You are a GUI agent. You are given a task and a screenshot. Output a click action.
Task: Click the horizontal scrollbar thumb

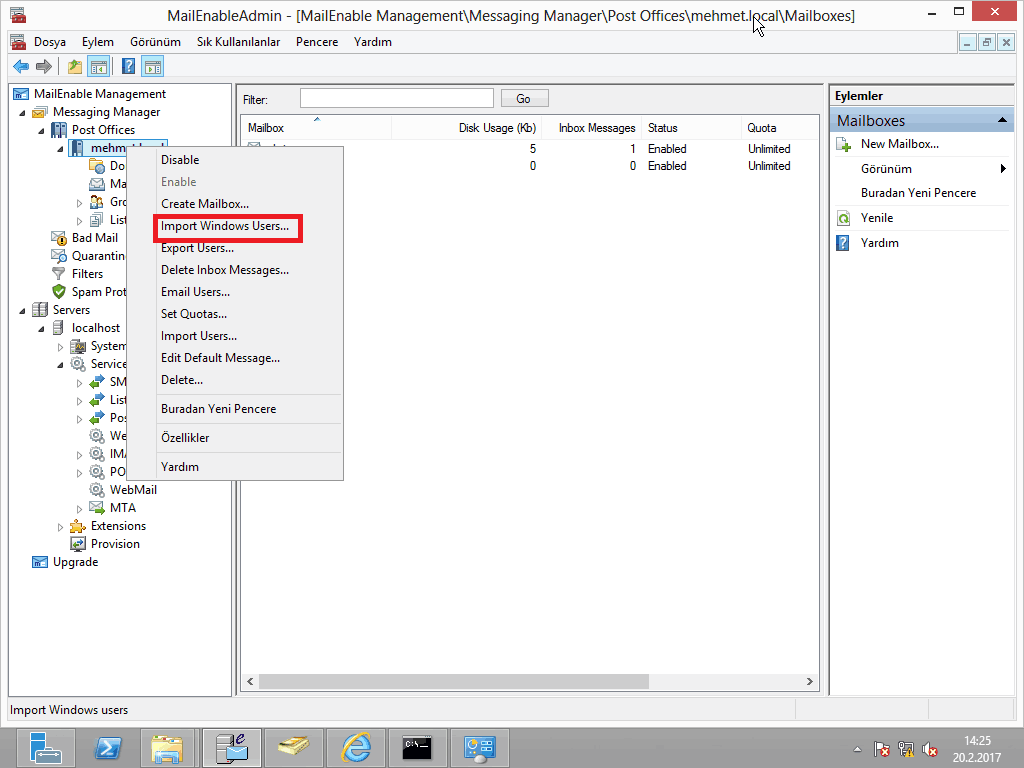pos(454,682)
